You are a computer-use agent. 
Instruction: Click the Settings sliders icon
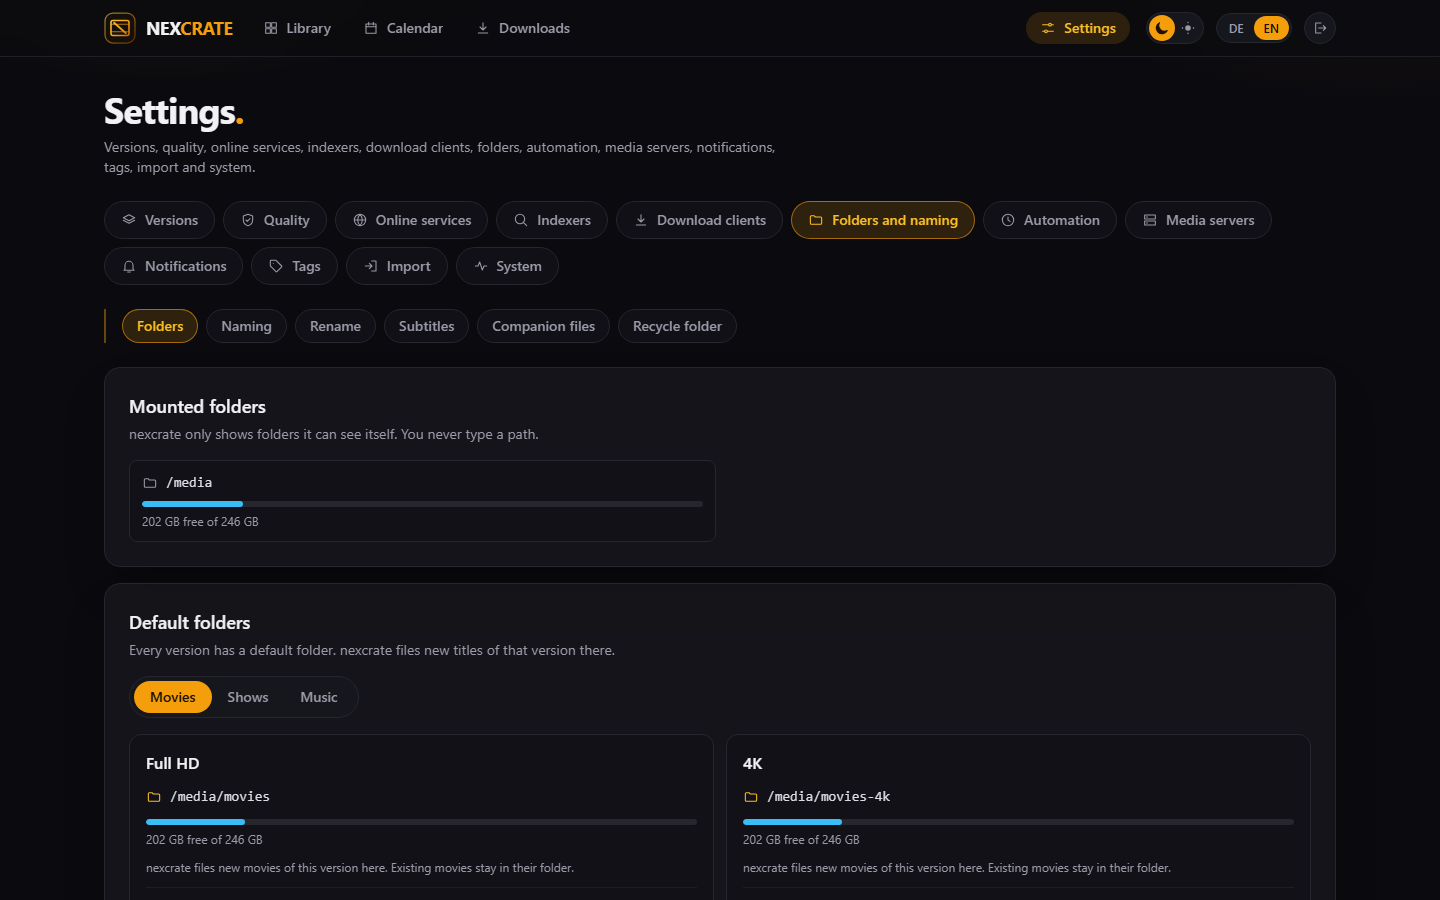pos(1048,28)
